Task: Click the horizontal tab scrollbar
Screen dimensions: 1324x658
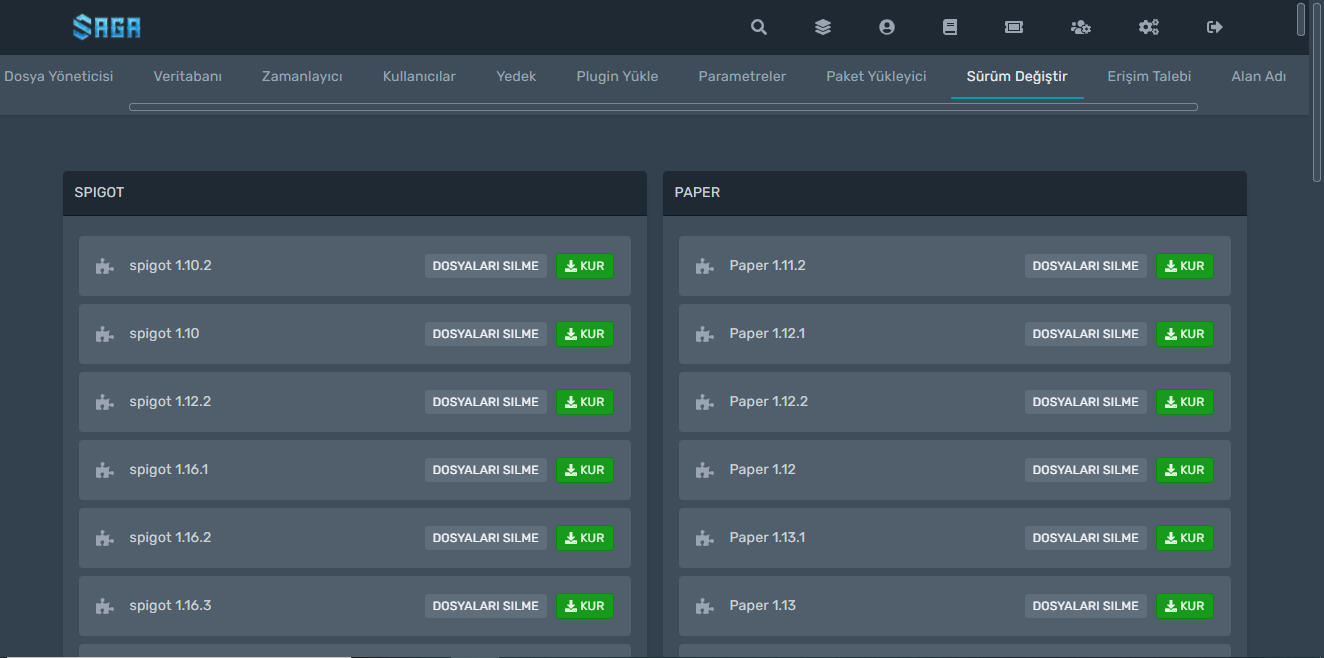Action: pyautogui.click(x=663, y=107)
